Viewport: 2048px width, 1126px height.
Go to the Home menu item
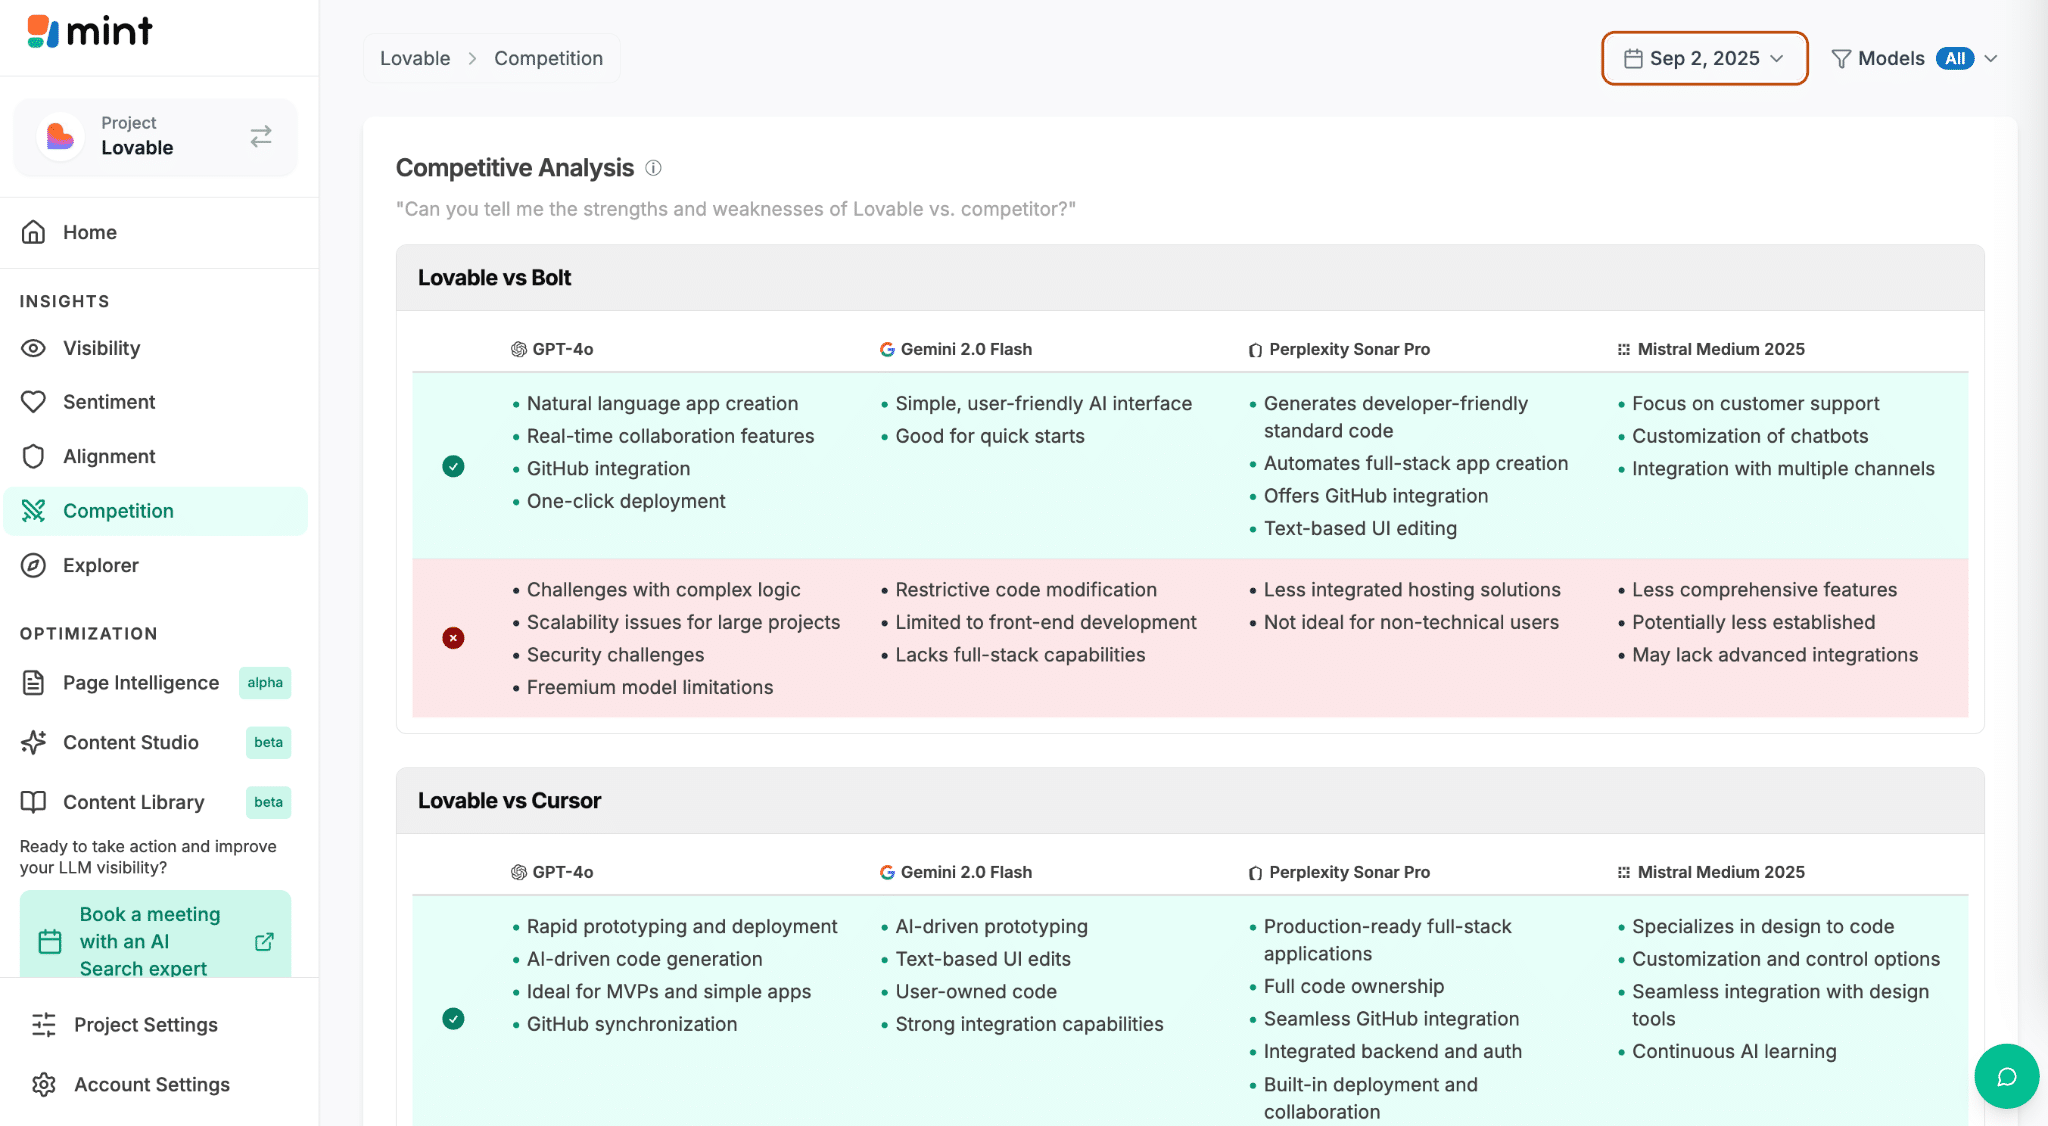pos(90,232)
